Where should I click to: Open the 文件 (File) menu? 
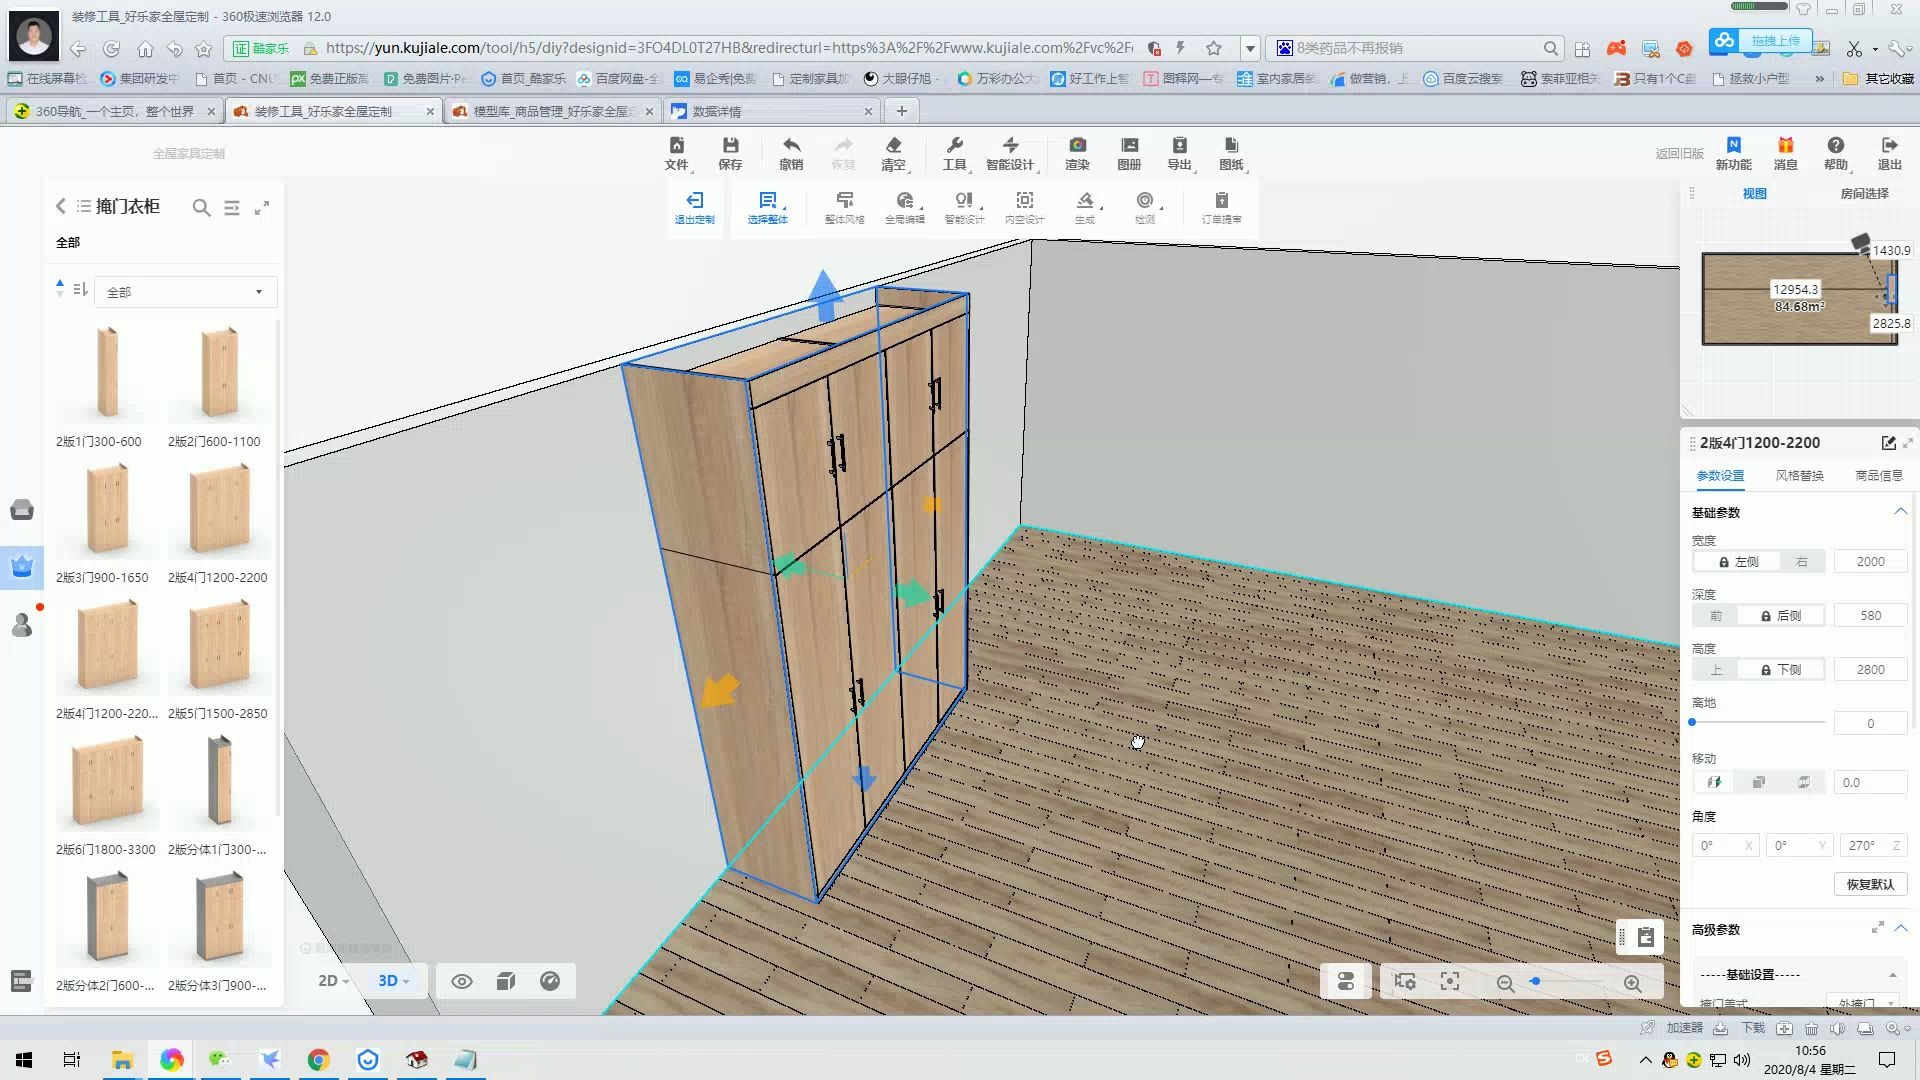point(677,154)
